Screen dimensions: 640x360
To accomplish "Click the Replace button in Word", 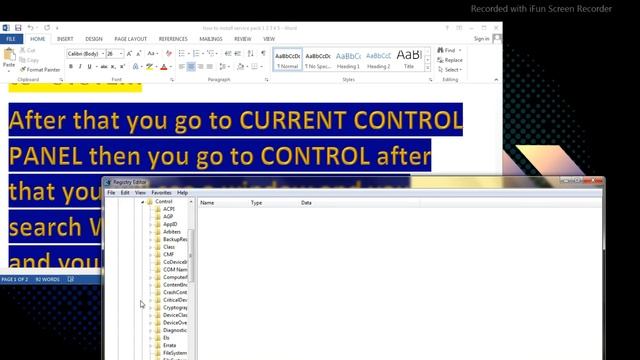I will (450, 60).
